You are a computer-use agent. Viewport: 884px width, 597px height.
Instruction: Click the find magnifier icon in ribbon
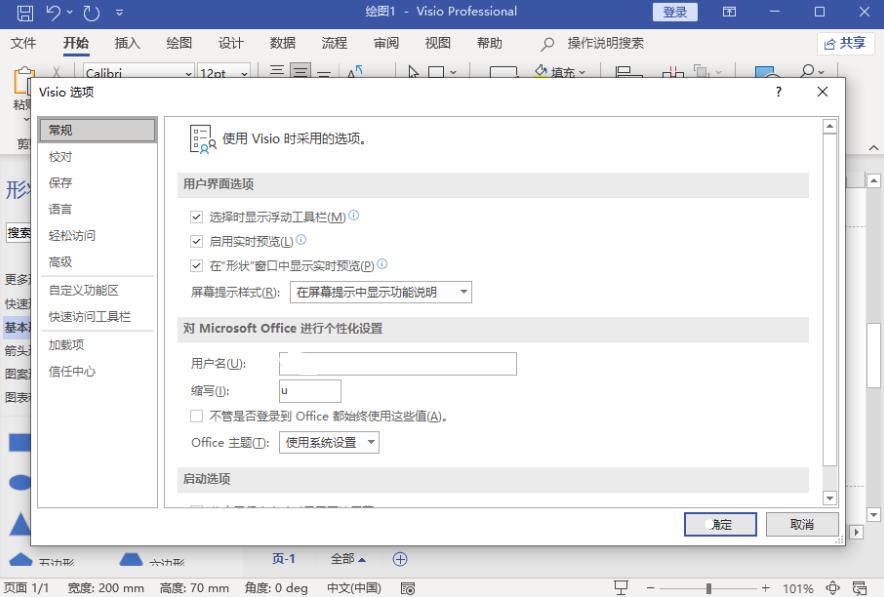click(807, 71)
